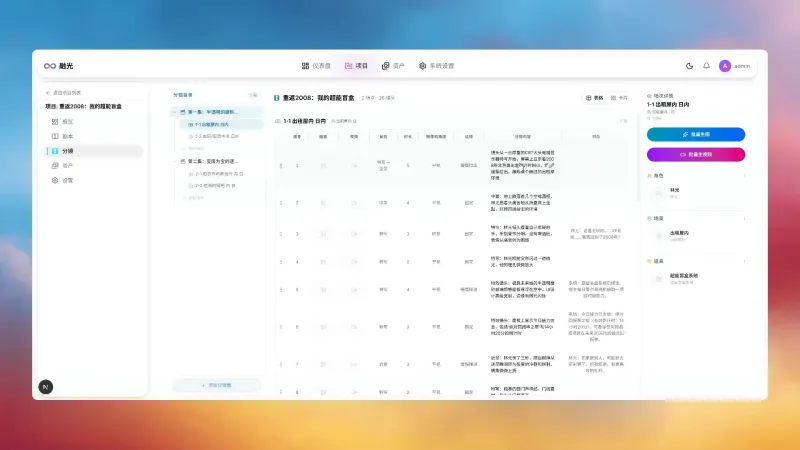Open notifications via the bell icon

pyautogui.click(x=706, y=66)
